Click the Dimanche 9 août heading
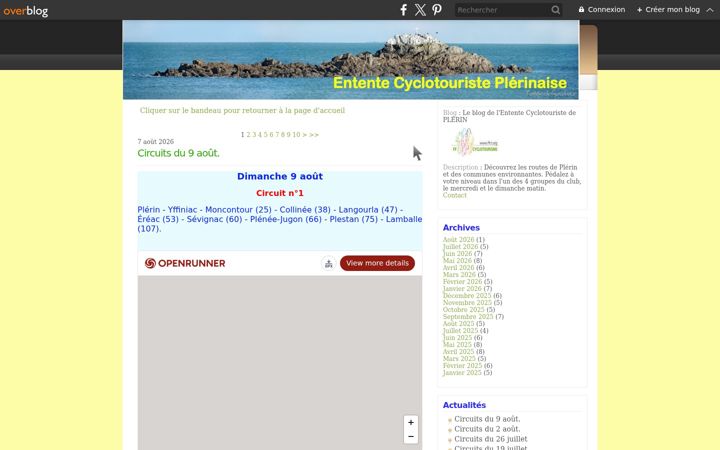The image size is (720, 450). 280,176
